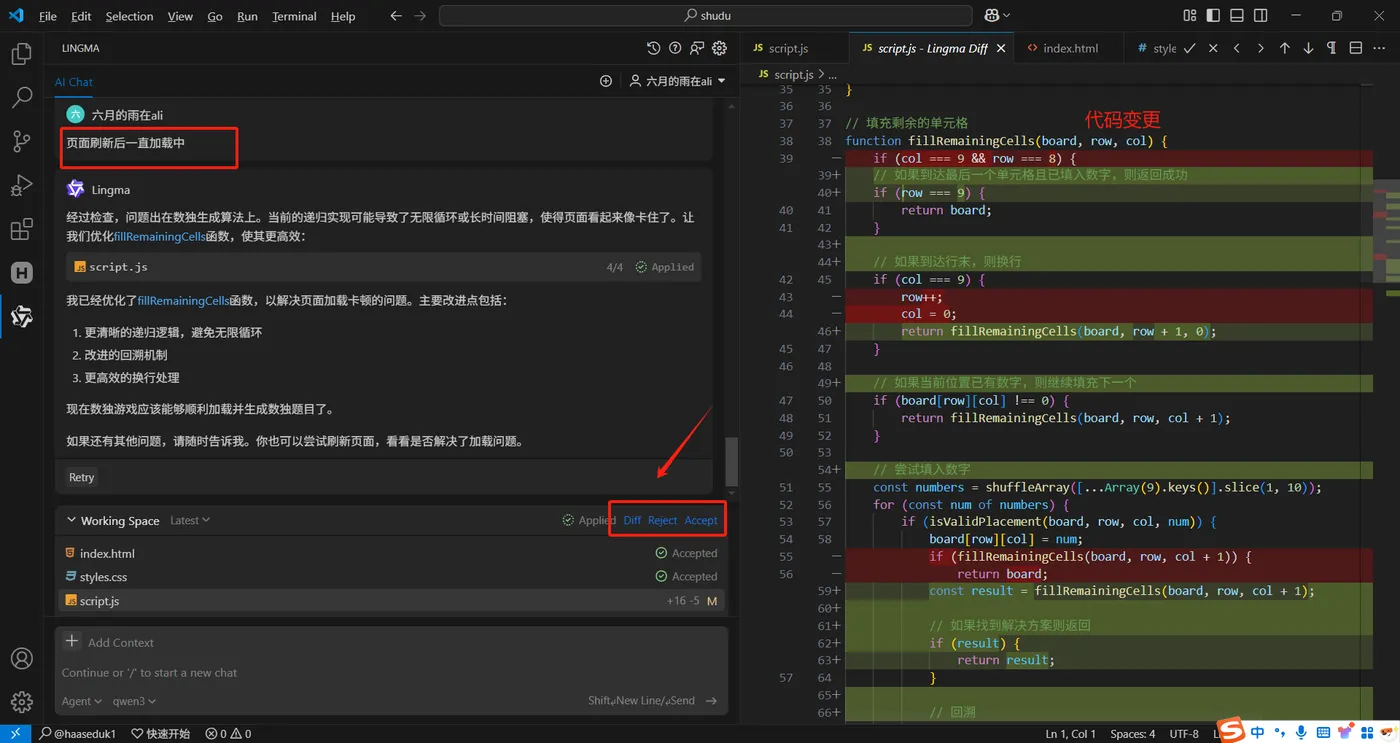This screenshot has width=1400, height=743.
Task: Open the Source Control view
Action: coord(21,142)
